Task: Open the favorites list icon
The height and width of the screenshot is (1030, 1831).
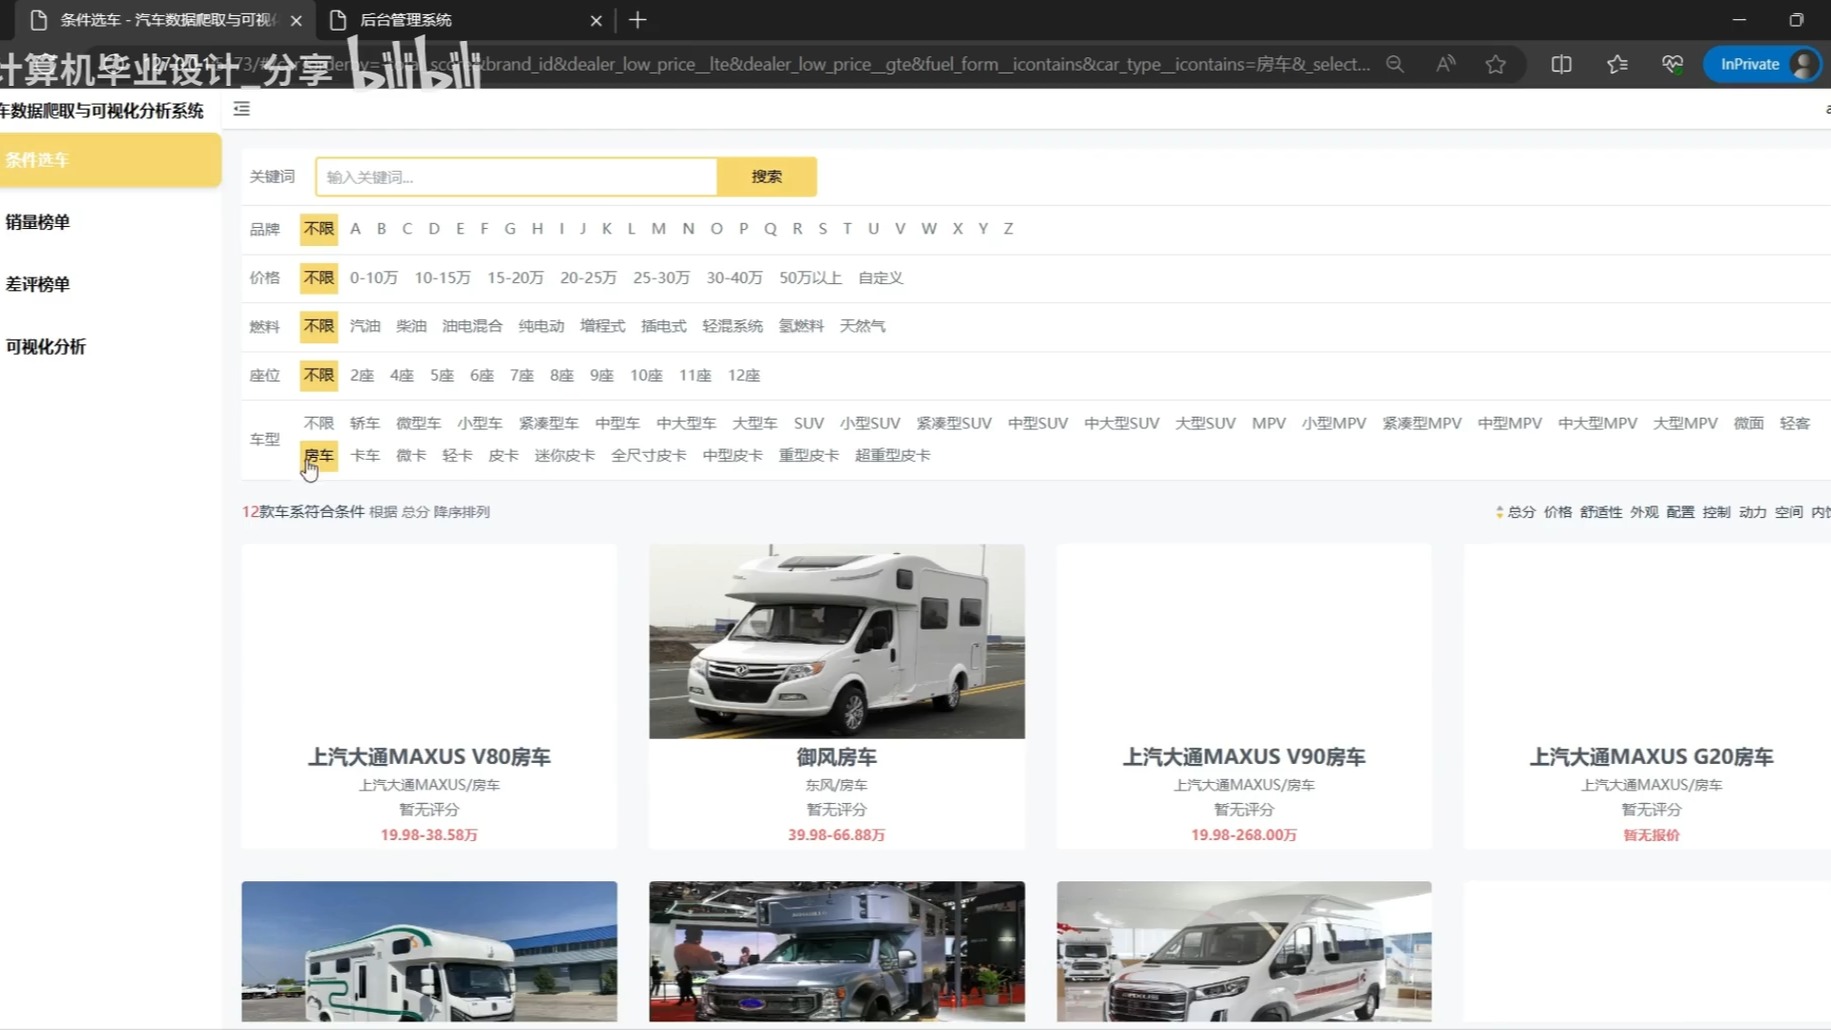Action: tap(1617, 64)
